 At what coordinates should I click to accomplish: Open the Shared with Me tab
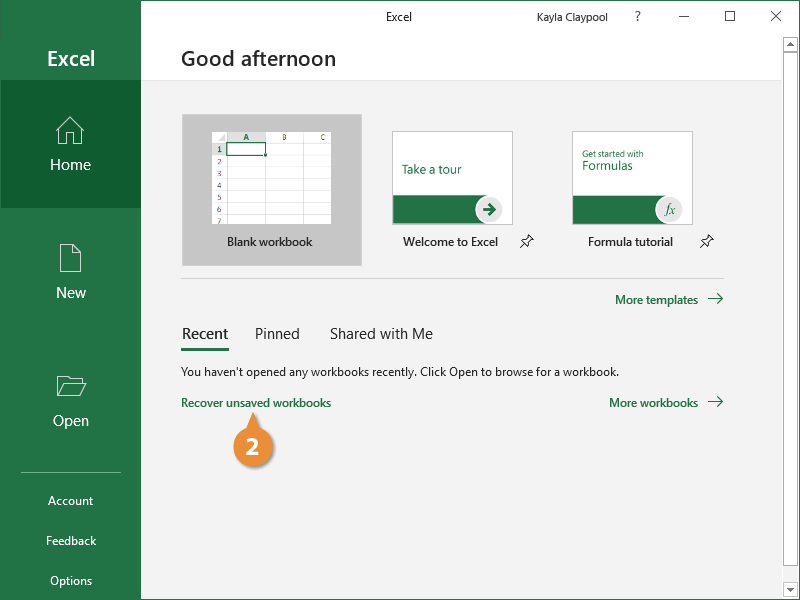click(x=380, y=334)
